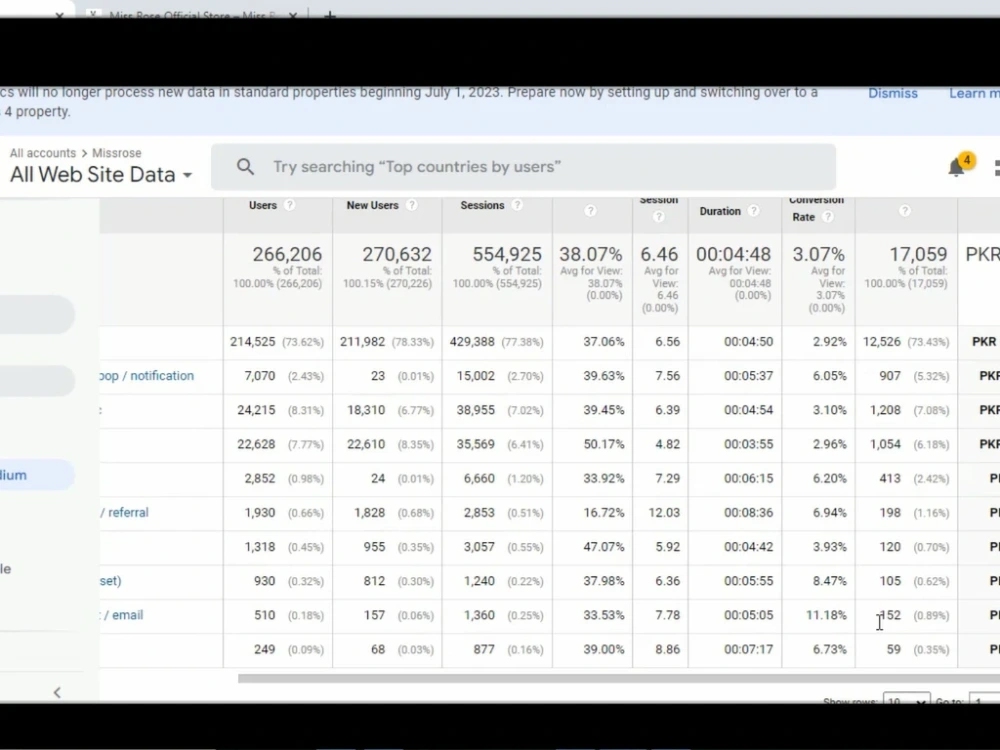Click Users cell 214,525
Viewport: 1000px width, 750px height.
click(253, 342)
